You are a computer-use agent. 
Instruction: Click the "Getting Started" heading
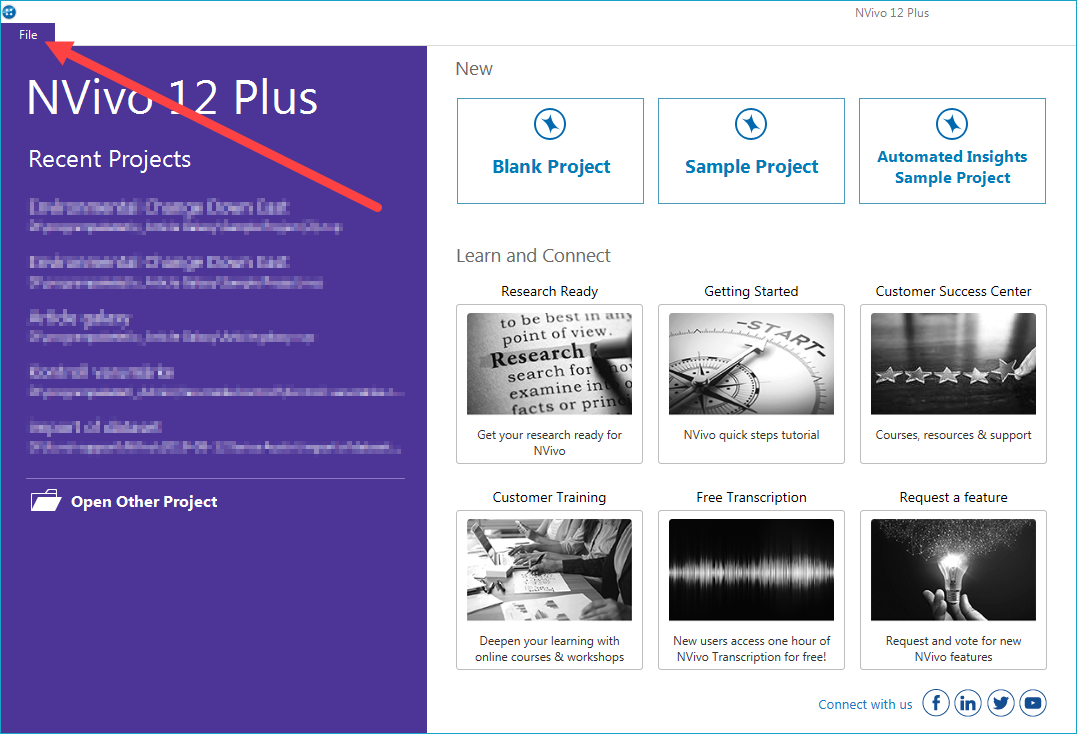pos(751,291)
